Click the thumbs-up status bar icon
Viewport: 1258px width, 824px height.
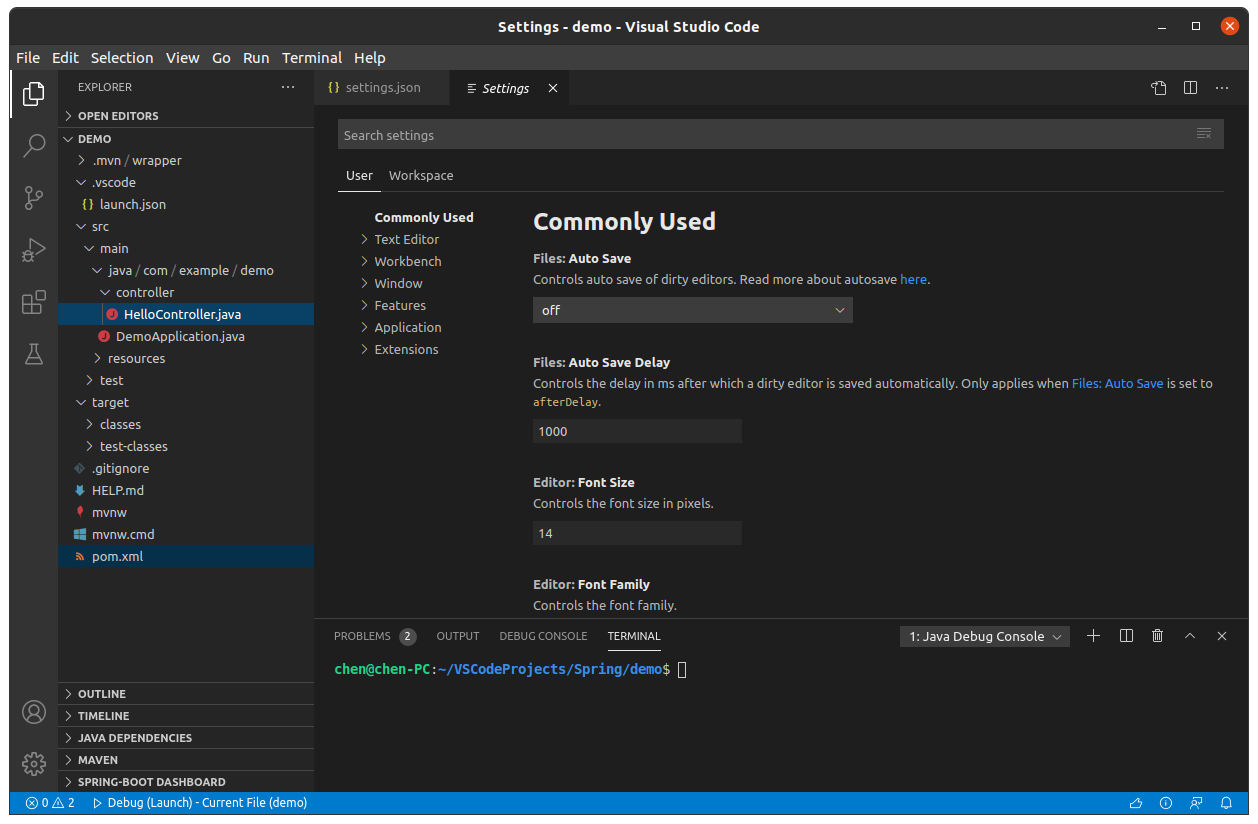click(1136, 803)
